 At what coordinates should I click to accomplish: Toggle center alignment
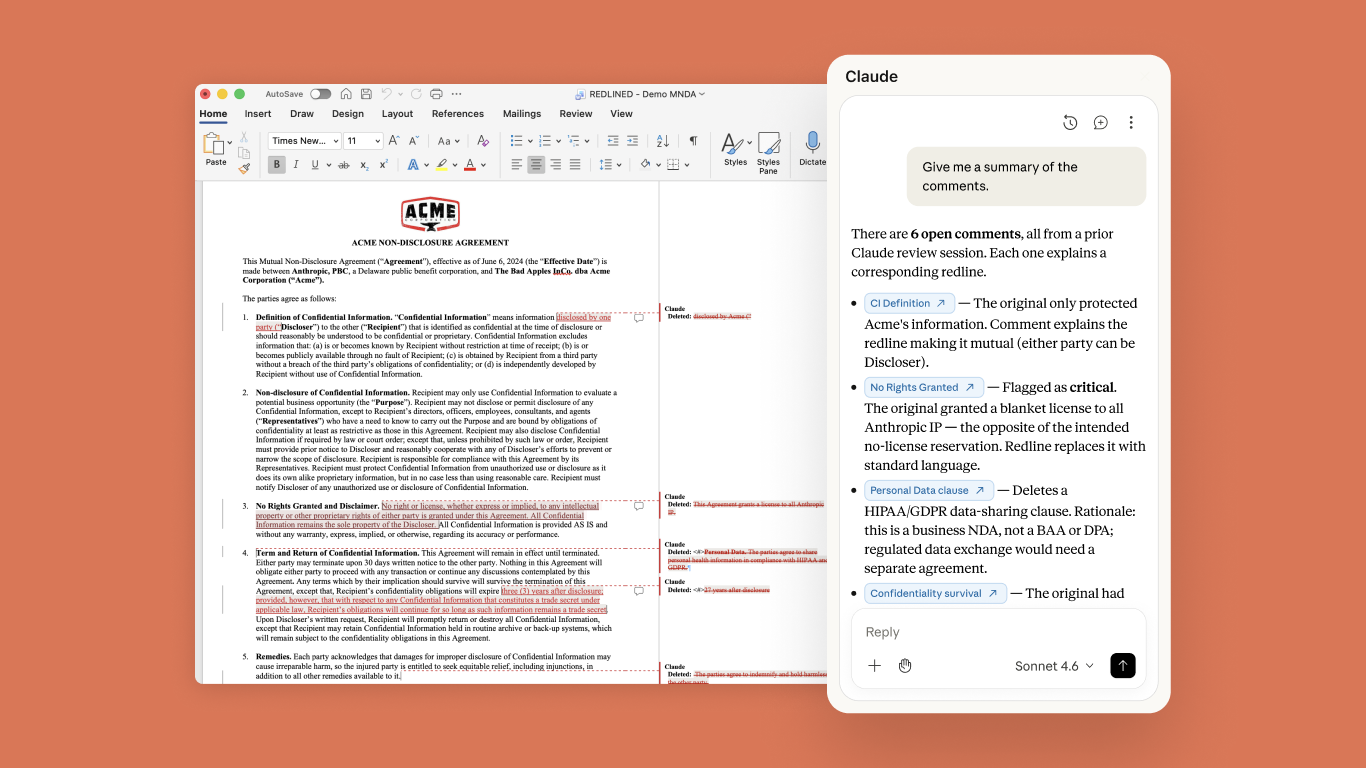536,165
